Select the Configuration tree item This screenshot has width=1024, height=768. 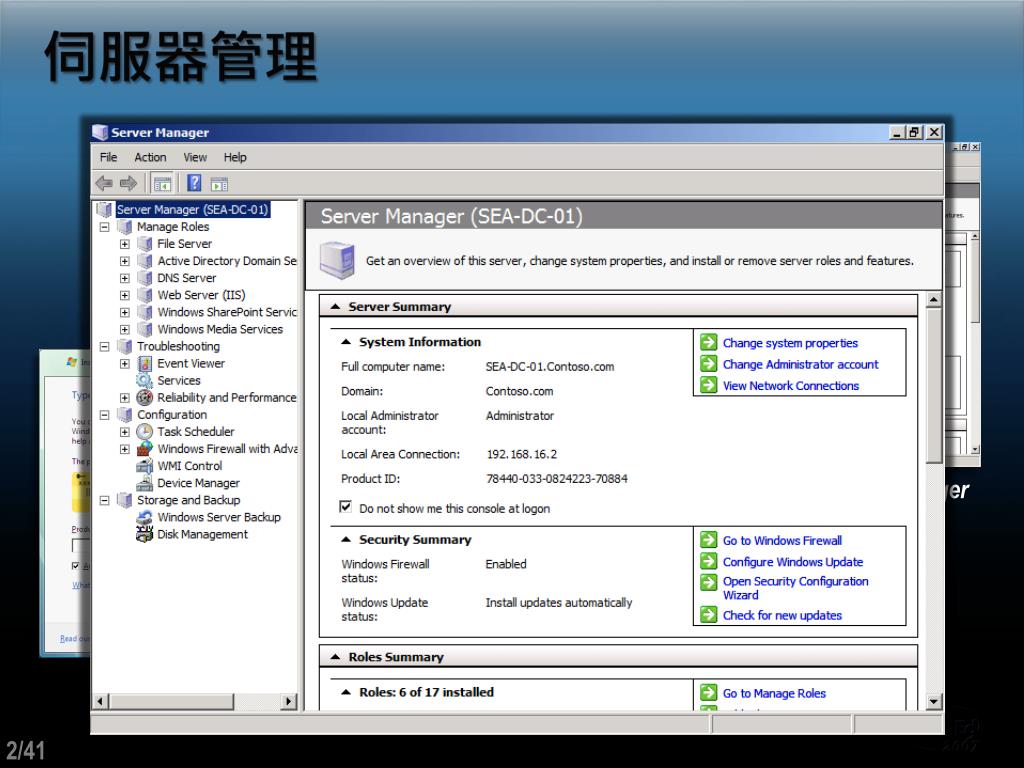click(x=172, y=415)
